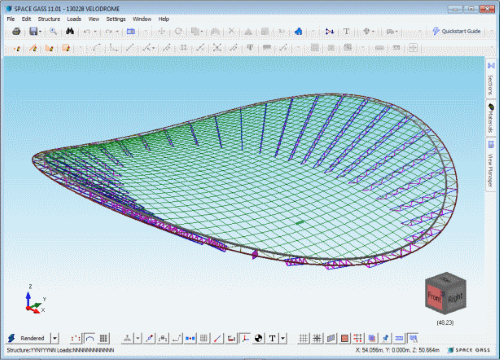Open the Structure menu
The width and height of the screenshot is (500, 360).
point(49,19)
